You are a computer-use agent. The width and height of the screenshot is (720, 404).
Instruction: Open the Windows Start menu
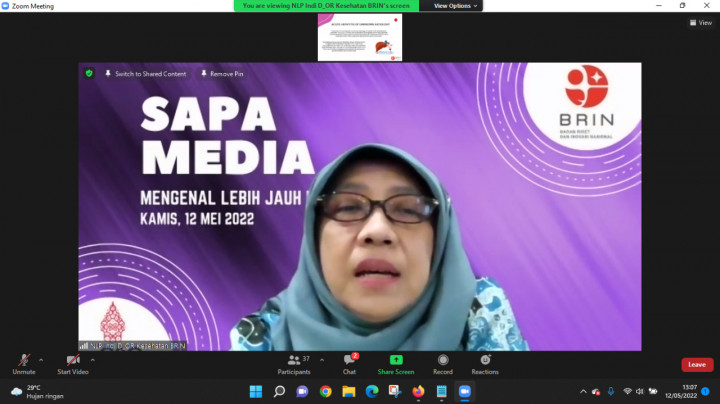point(256,392)
